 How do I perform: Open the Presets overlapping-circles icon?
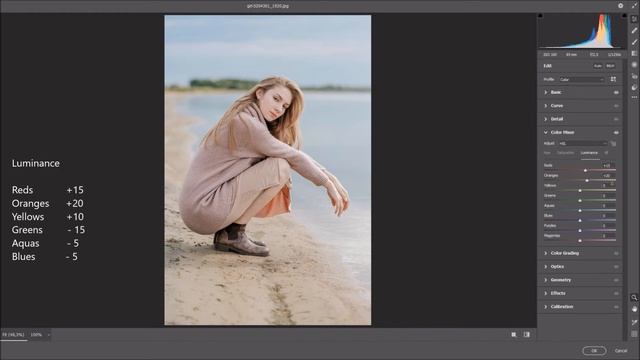pyautogui.click(x=634, y=87)
